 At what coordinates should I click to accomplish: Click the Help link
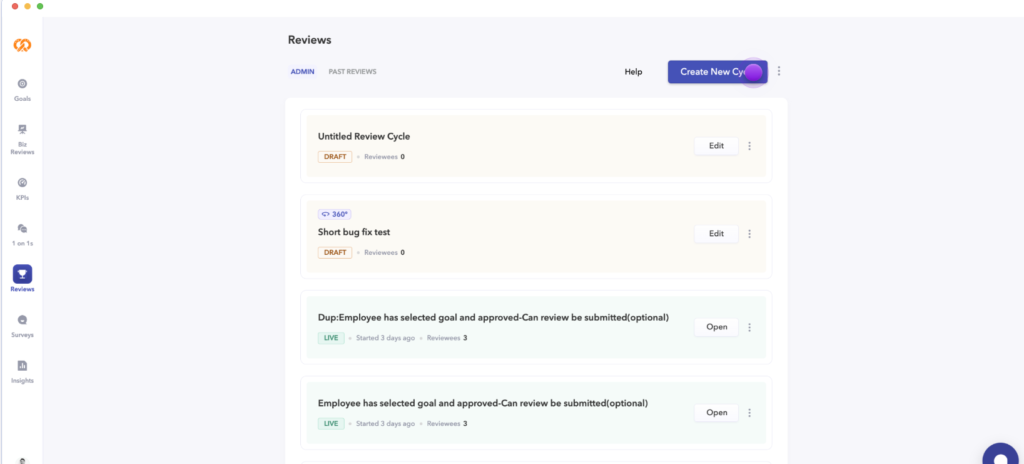tap(633, 72)
